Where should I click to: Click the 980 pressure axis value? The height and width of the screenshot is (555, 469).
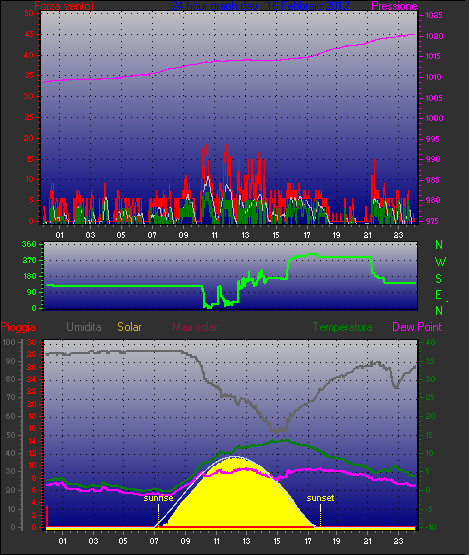click(433, 200)
